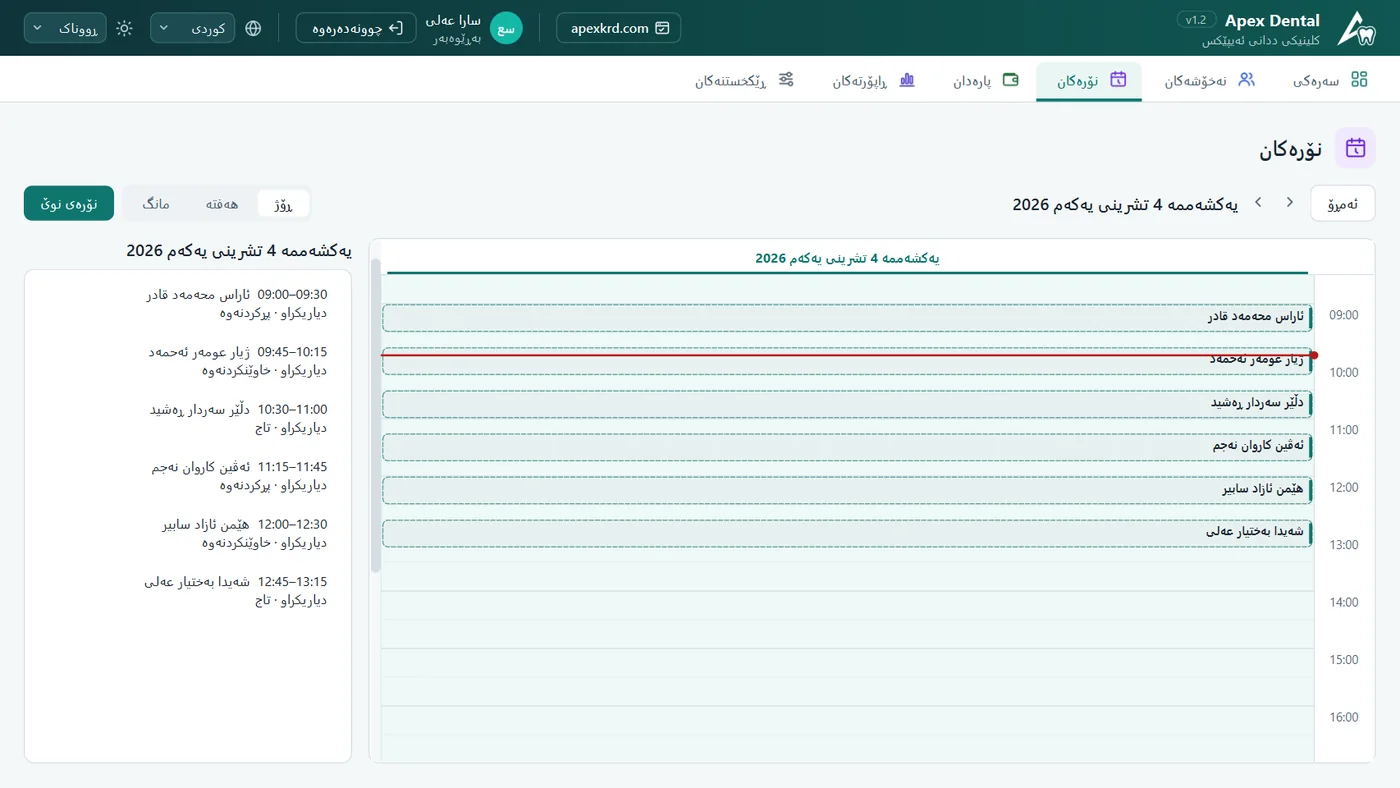Open دڵێر سەردار ڕەشید calendar block

[x=847, y=404]
